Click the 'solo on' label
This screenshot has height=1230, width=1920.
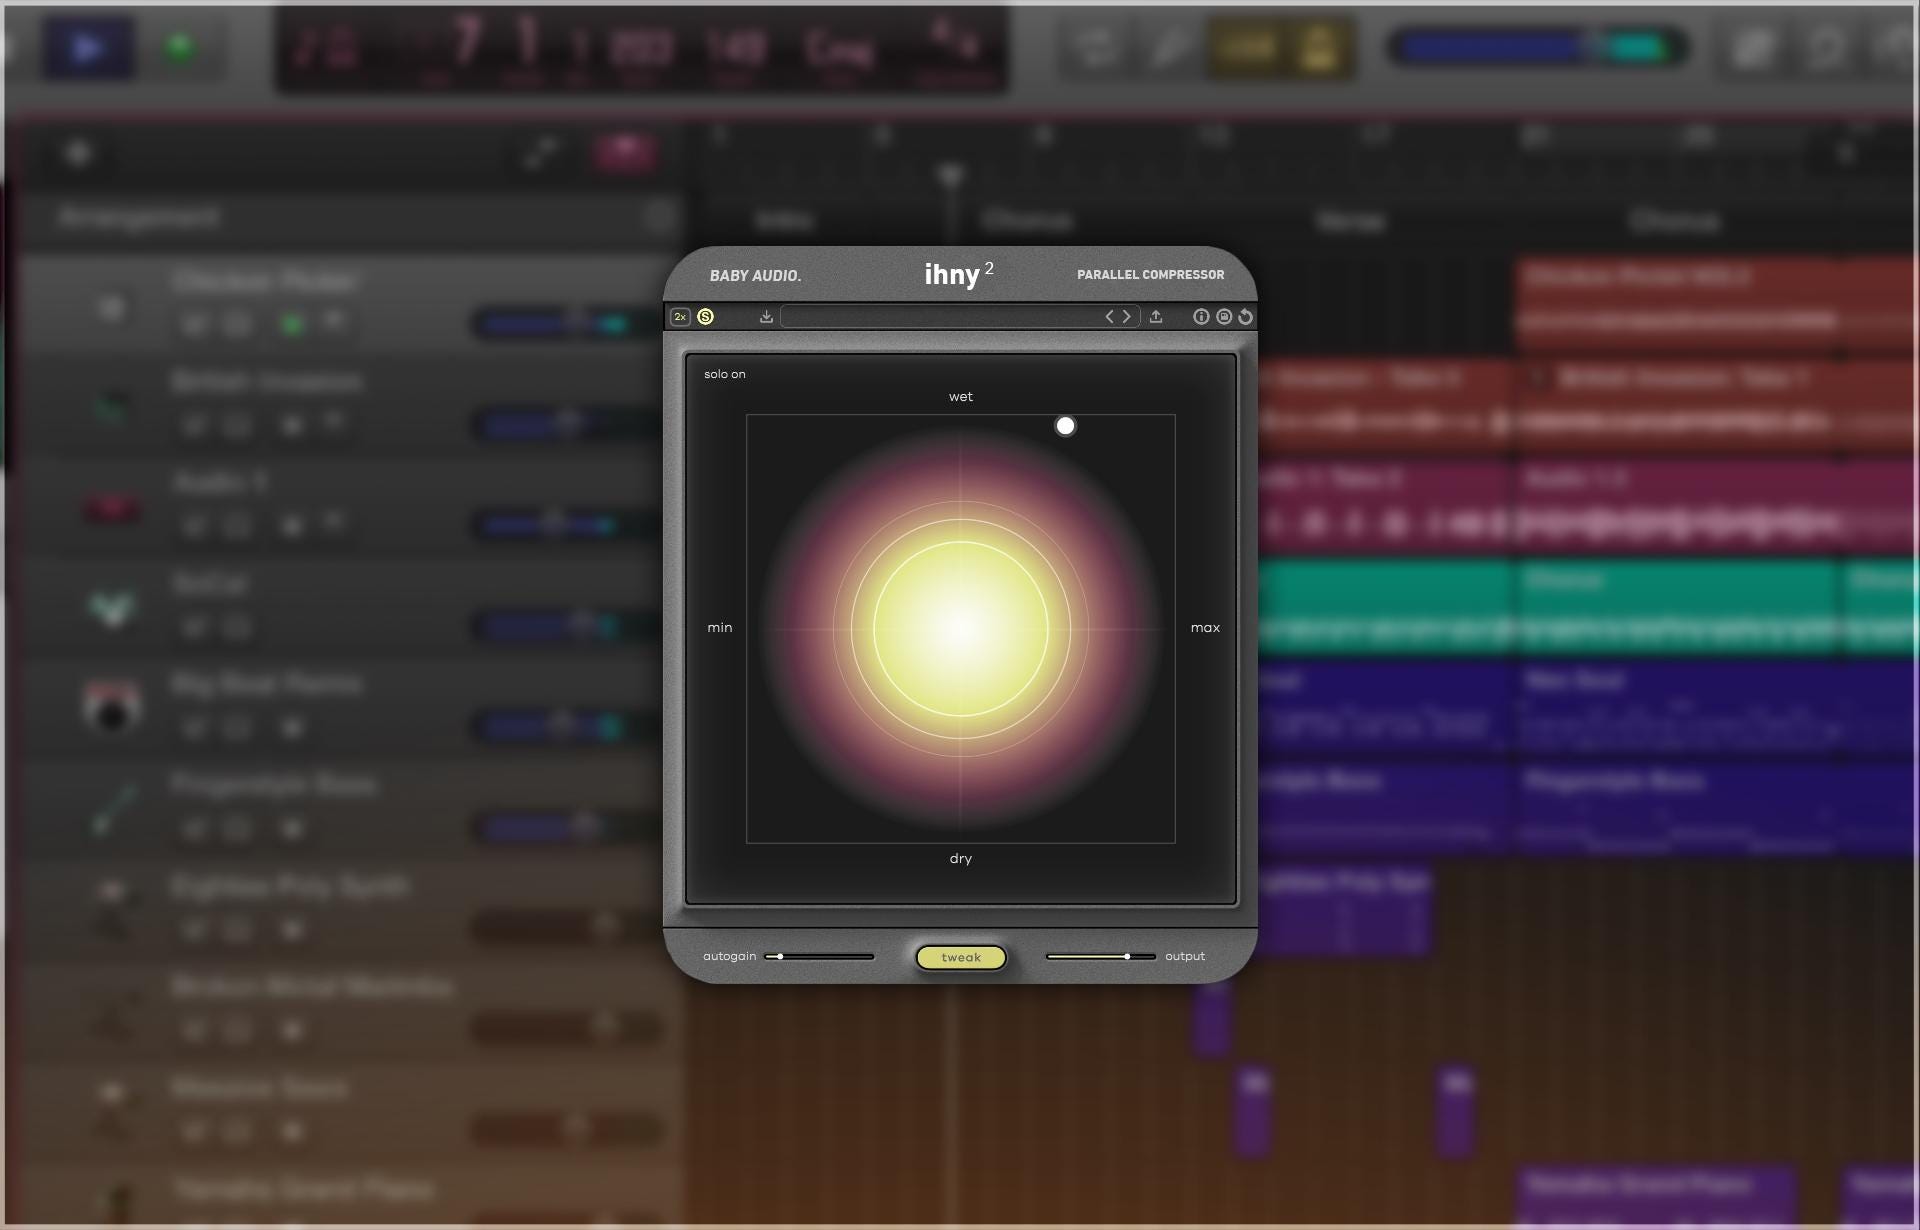(725, 374)
